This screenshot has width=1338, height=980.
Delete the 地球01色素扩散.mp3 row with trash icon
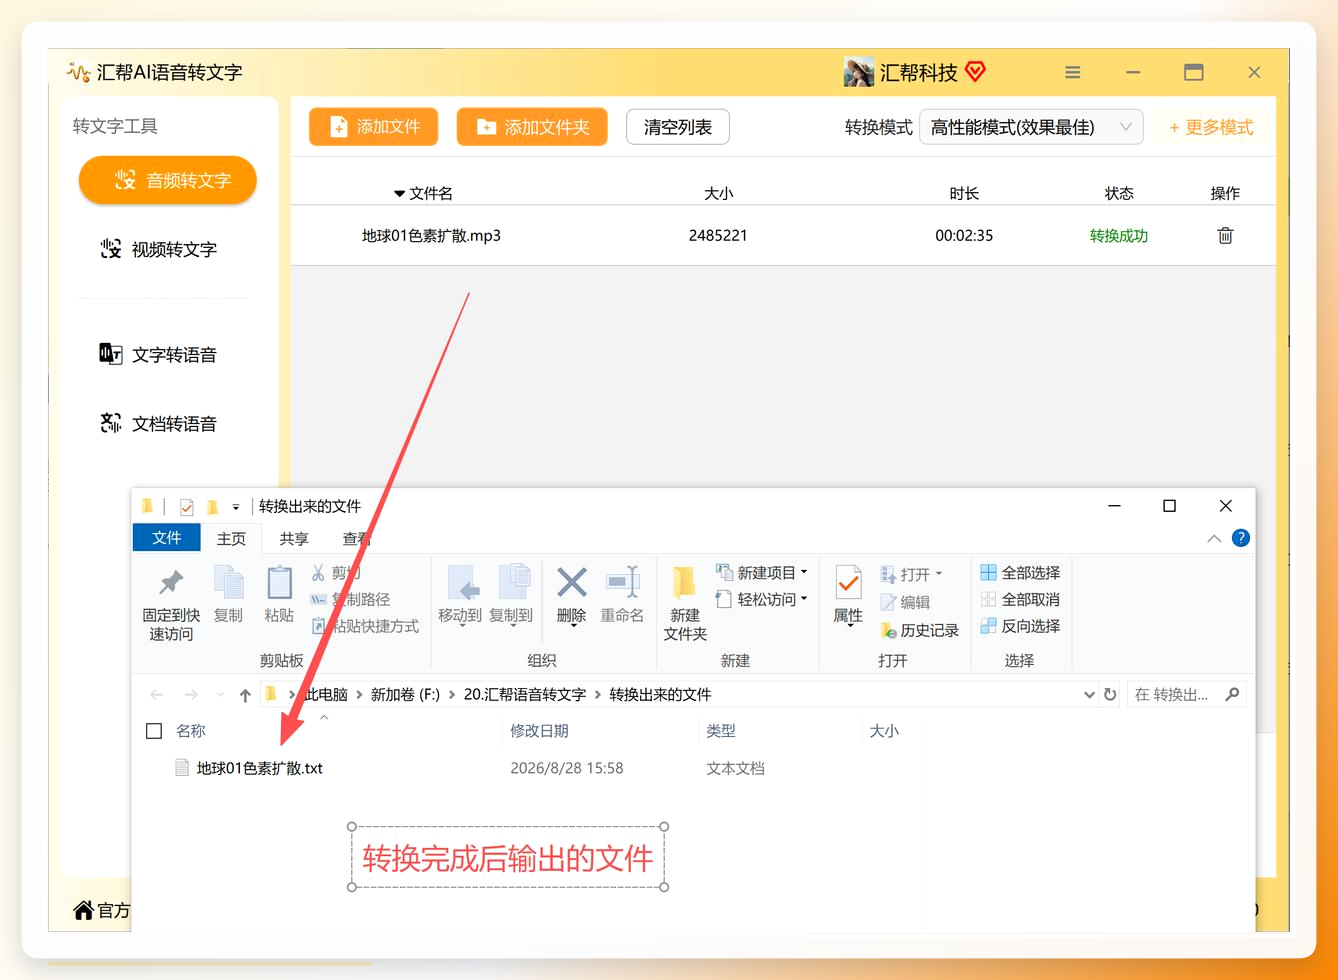(1225, 236)
